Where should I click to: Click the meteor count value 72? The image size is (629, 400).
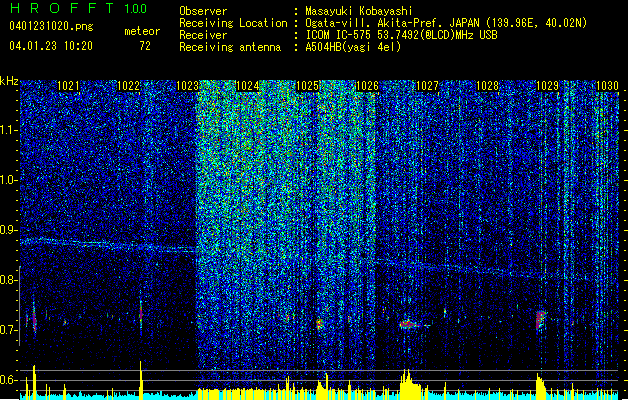coord(145,46)
